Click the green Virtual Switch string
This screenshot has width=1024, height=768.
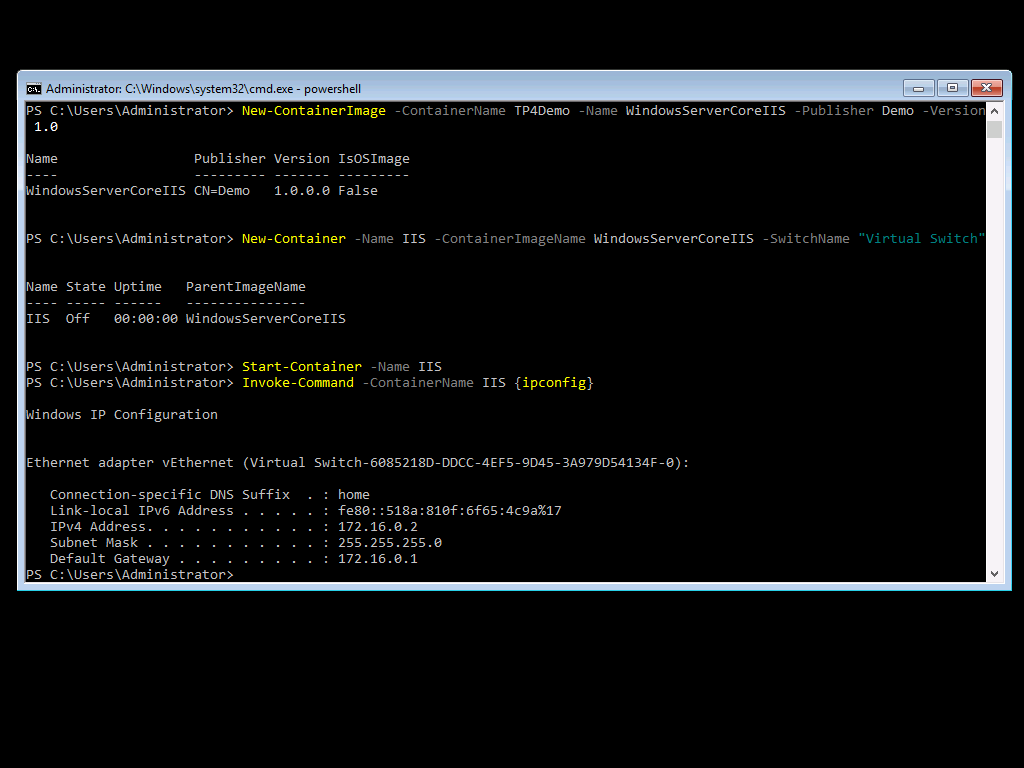point(920,238)
